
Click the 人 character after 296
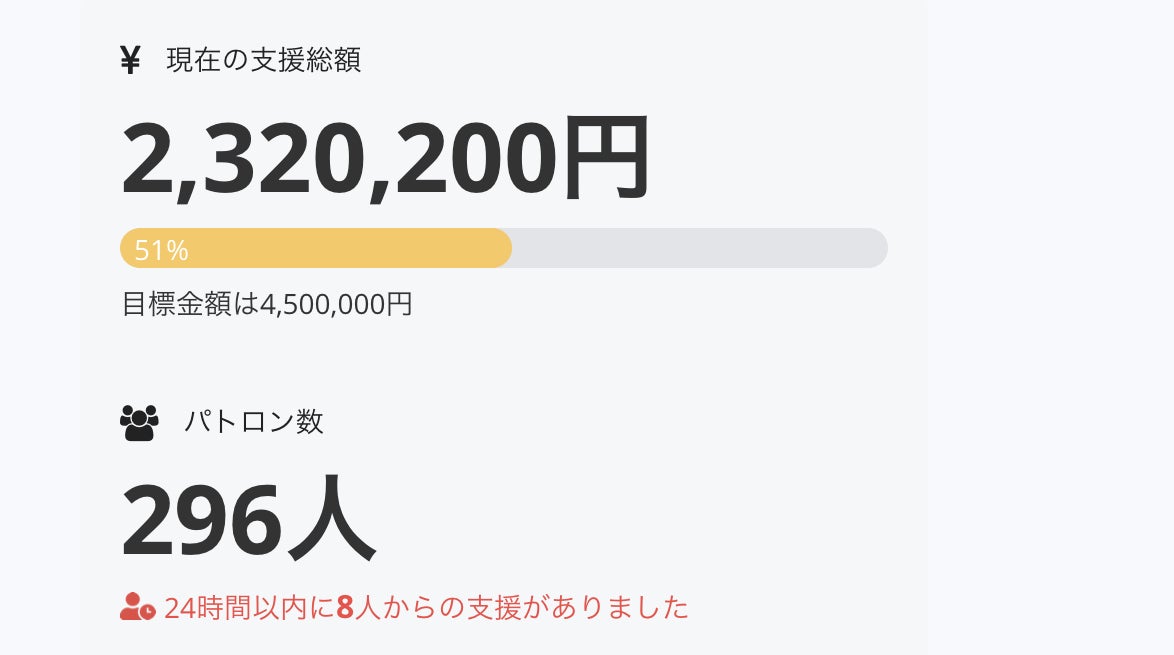[331, 521]
